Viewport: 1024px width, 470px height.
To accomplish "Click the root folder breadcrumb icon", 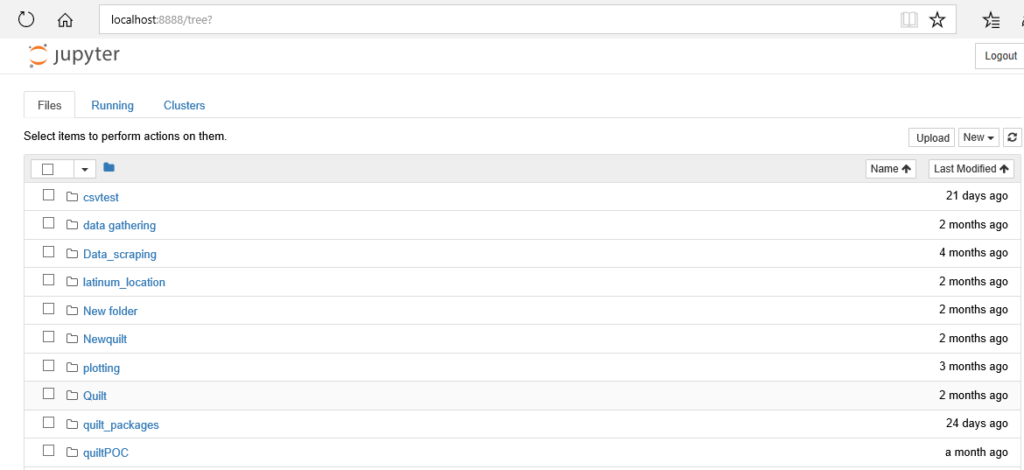I will [108, 168].
